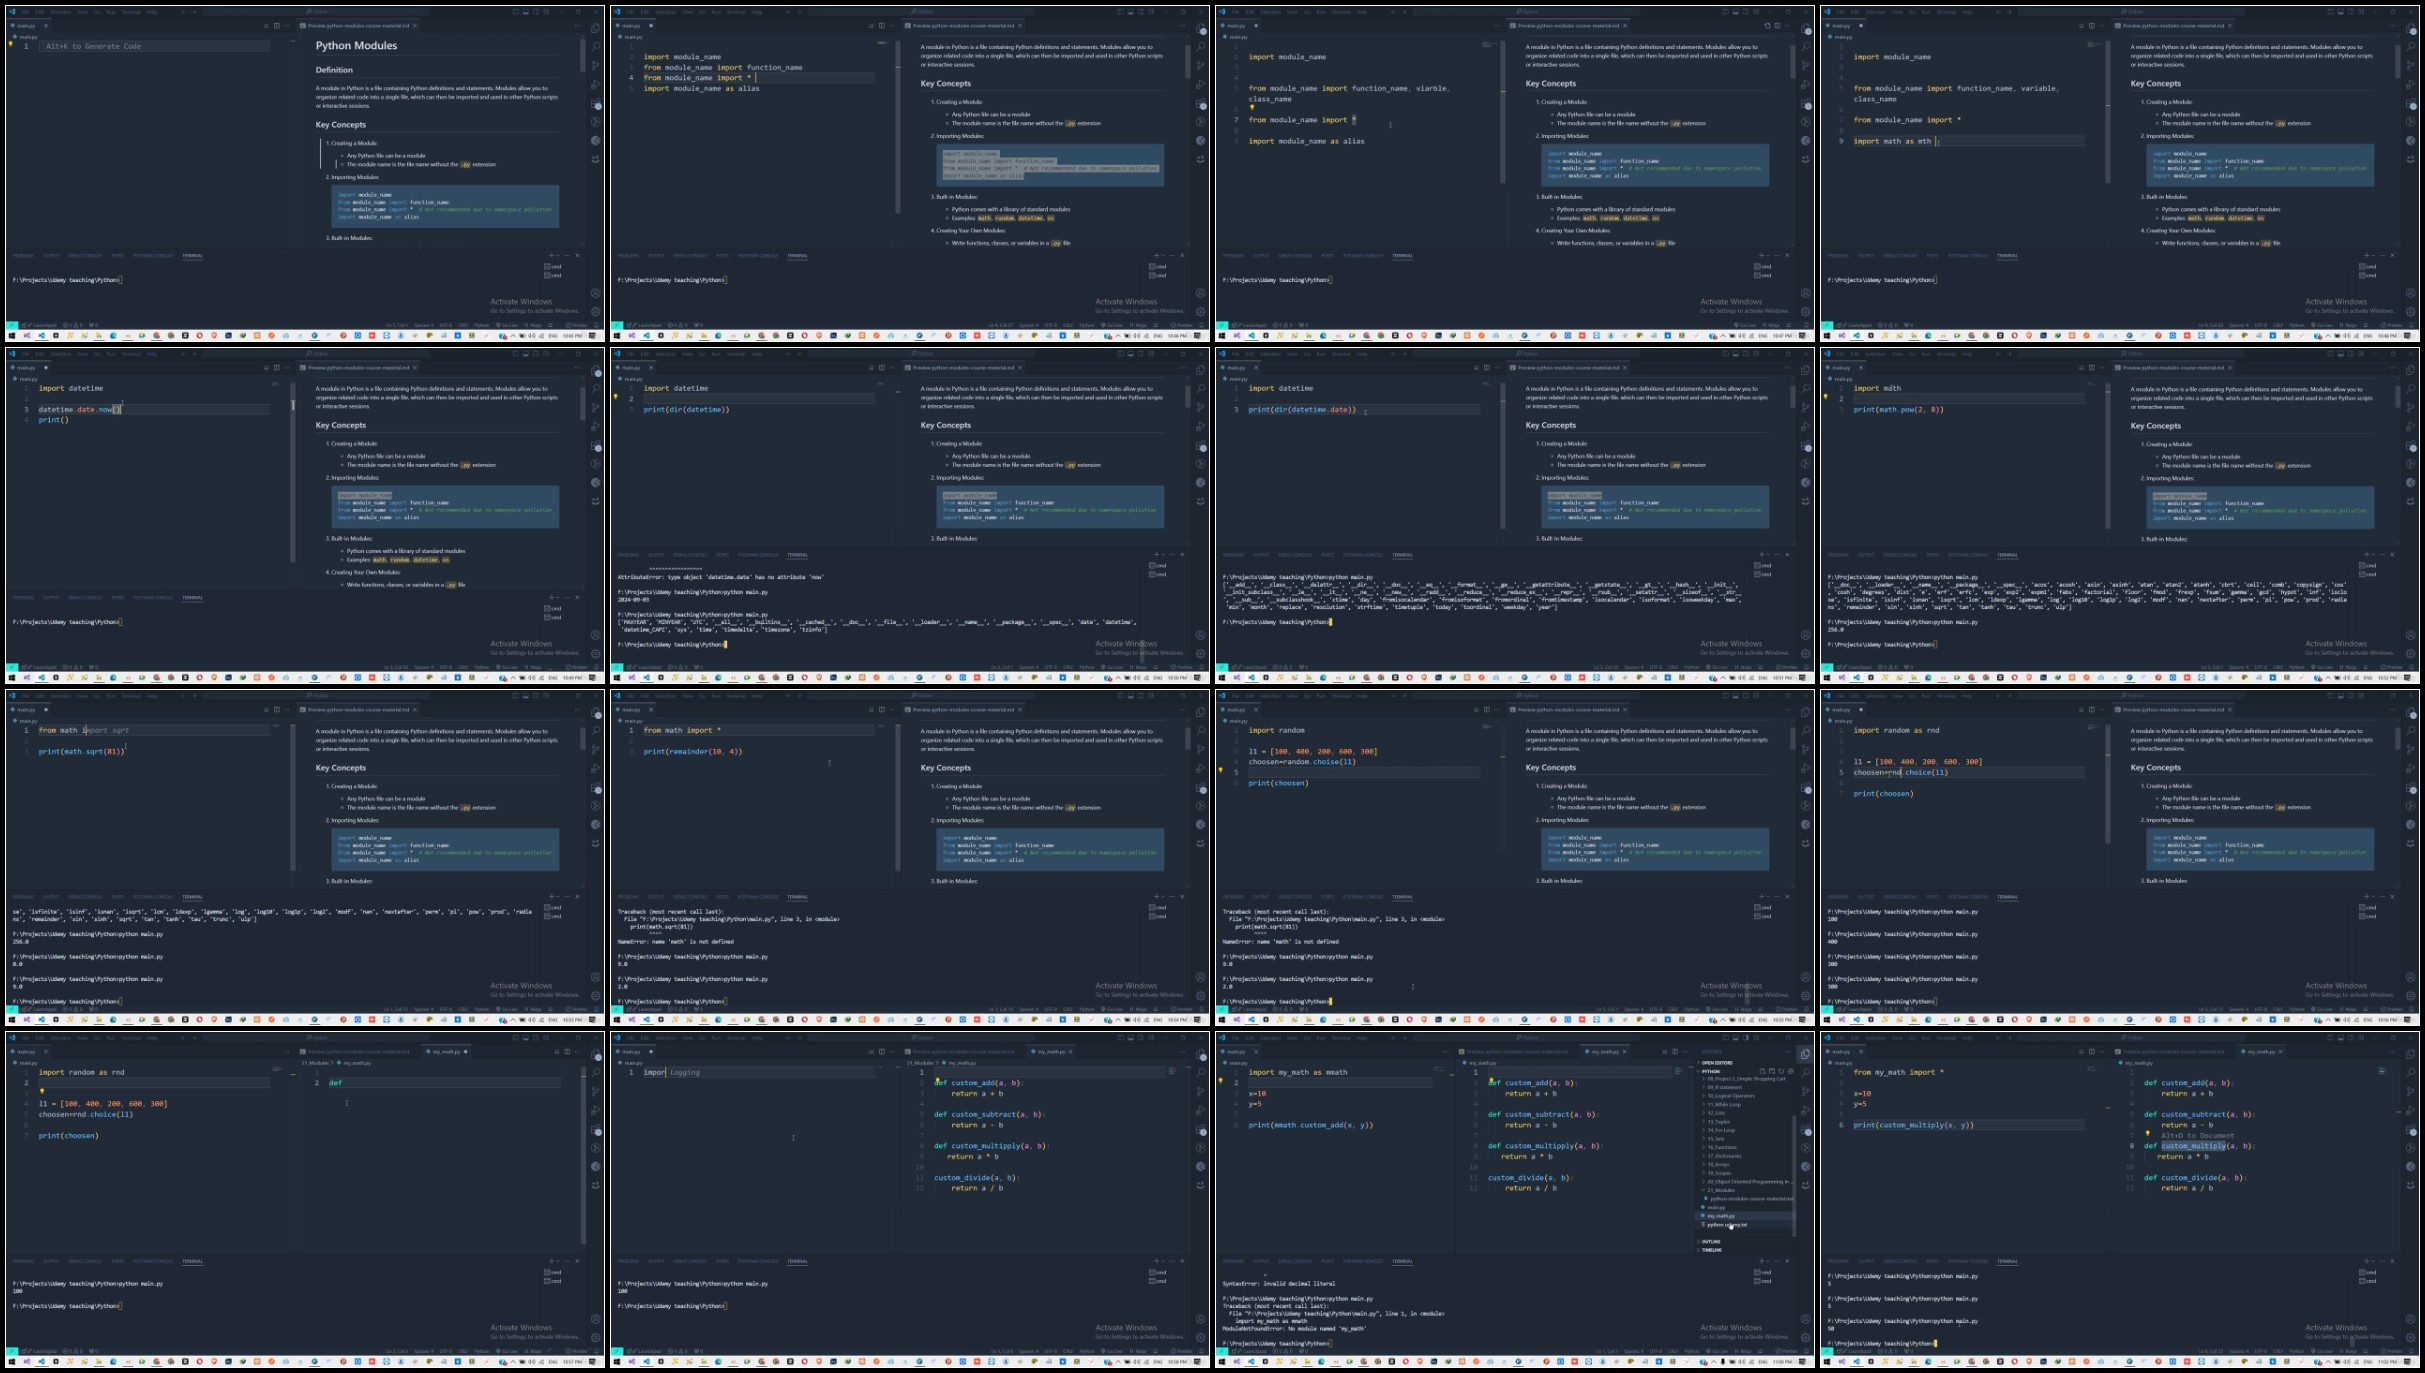
Task: Click 'Alt+K to Generate Code' editor line
Action: coord(155,46)
